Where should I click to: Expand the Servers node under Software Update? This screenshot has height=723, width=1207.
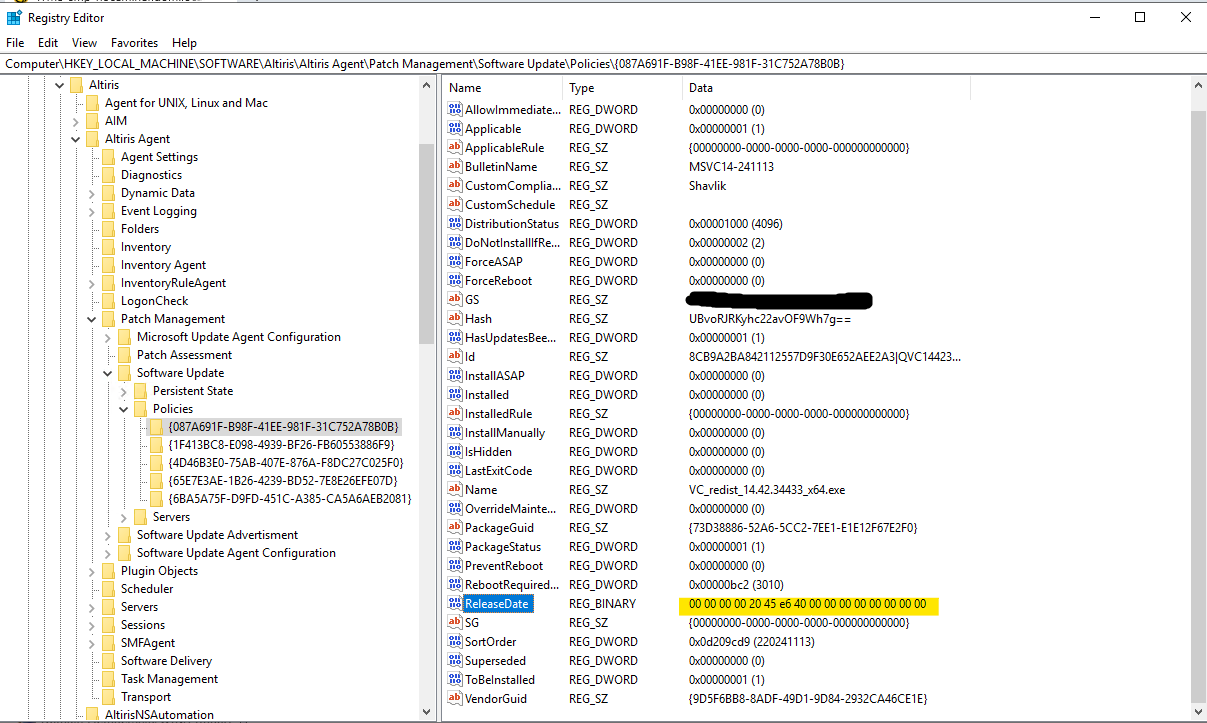click(x=124, y=517)
